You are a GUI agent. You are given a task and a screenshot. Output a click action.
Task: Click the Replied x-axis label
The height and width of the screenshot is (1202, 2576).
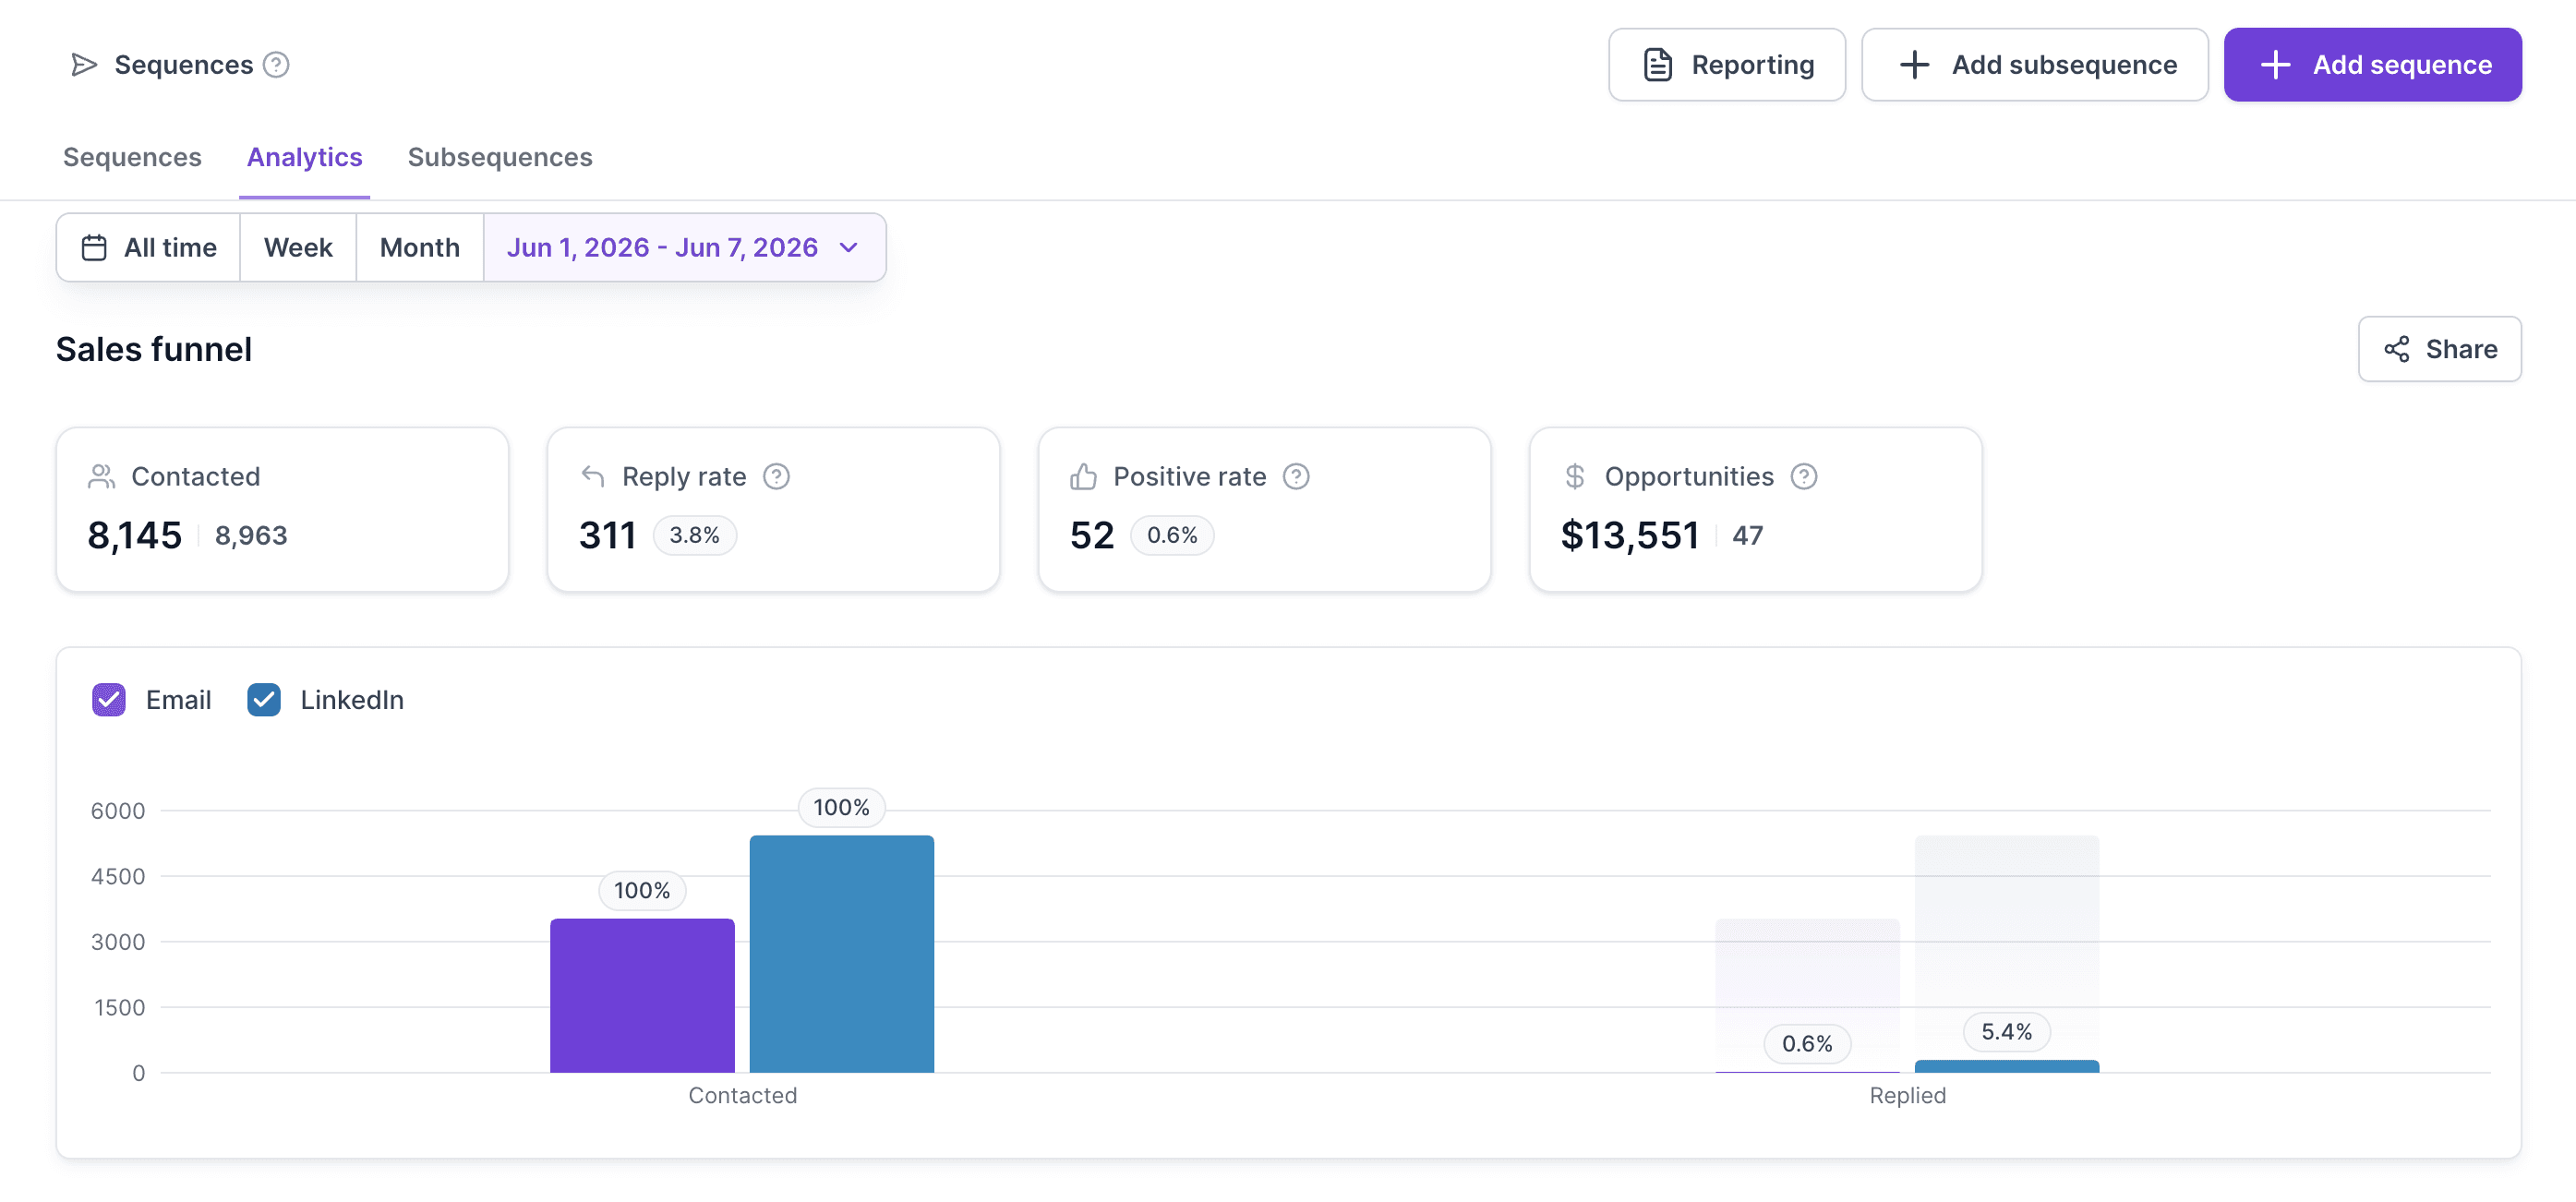[x=1907, y=1095]
